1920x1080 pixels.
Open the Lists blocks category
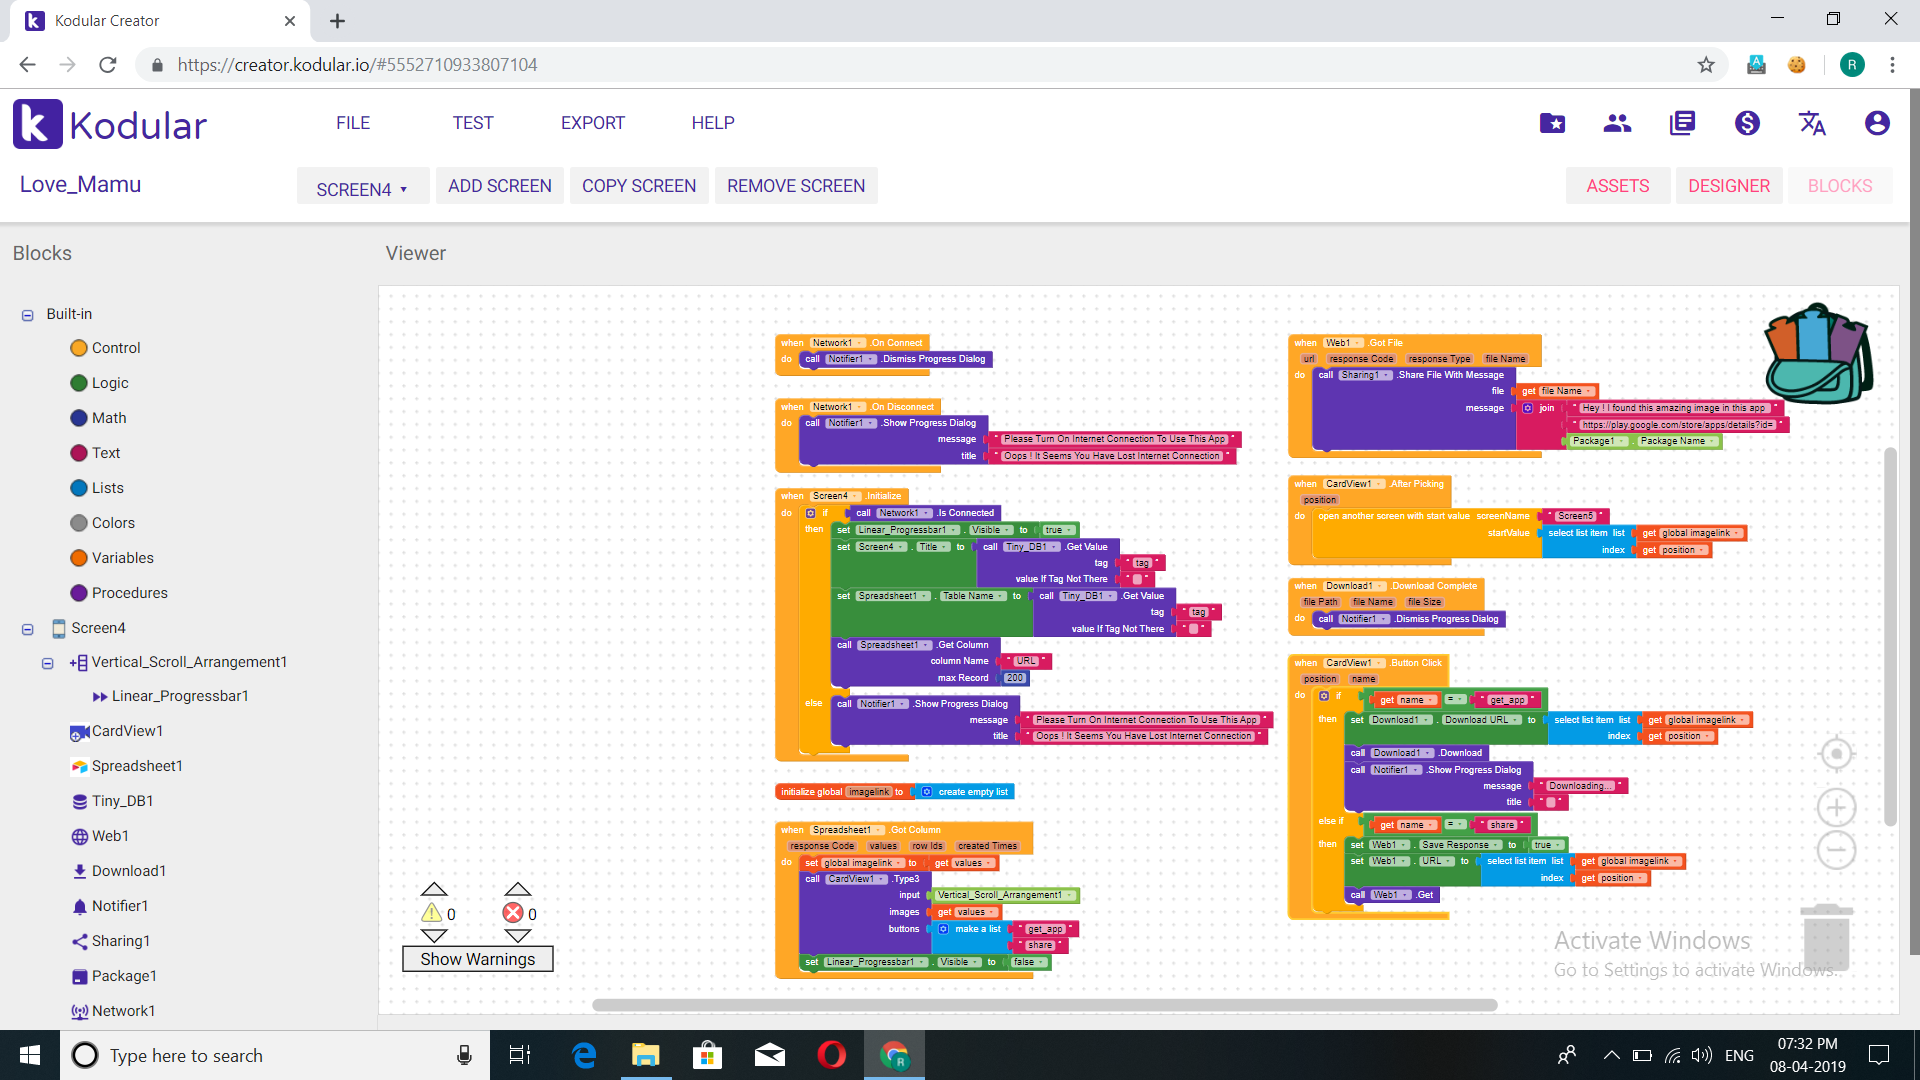97,488
